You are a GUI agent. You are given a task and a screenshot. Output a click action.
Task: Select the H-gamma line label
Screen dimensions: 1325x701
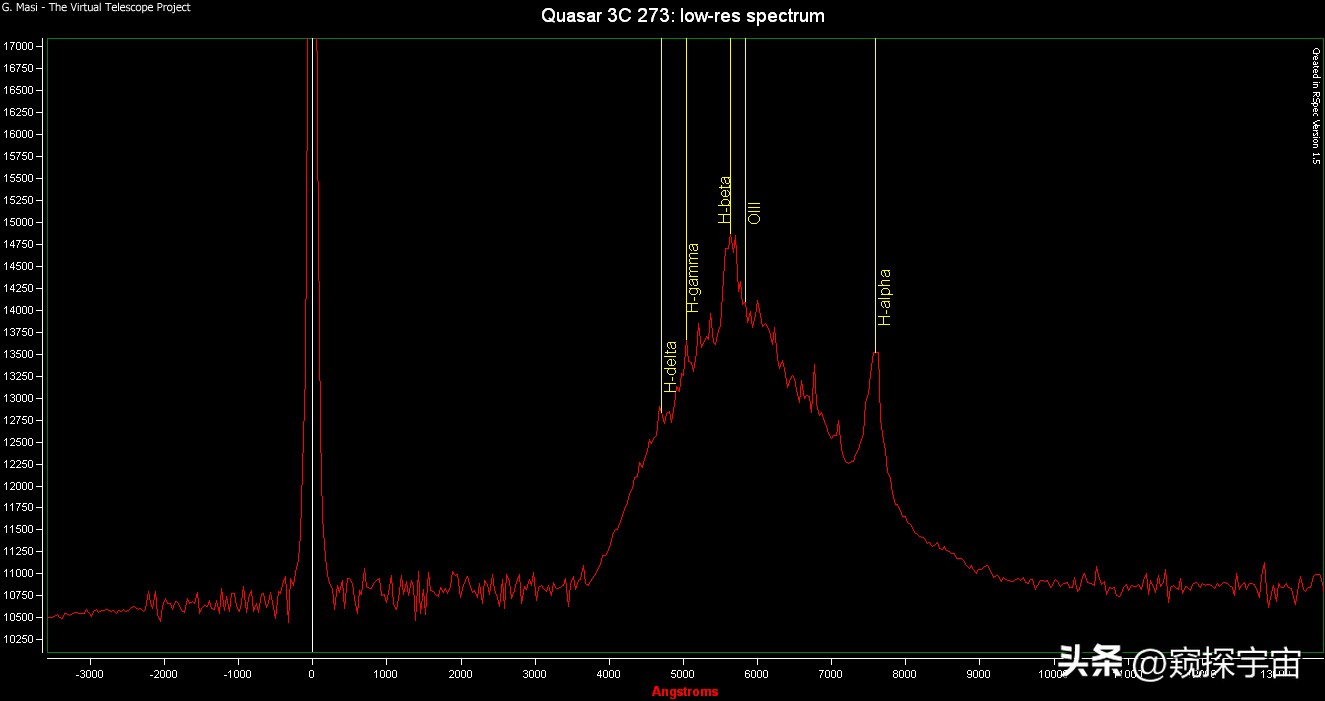[693, 277]
